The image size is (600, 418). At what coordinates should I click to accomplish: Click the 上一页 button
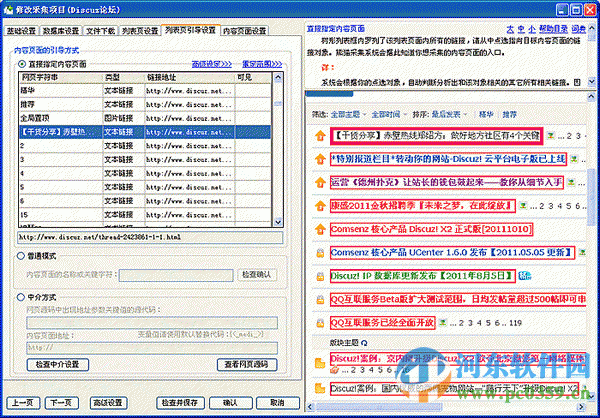tap(23, 403)
